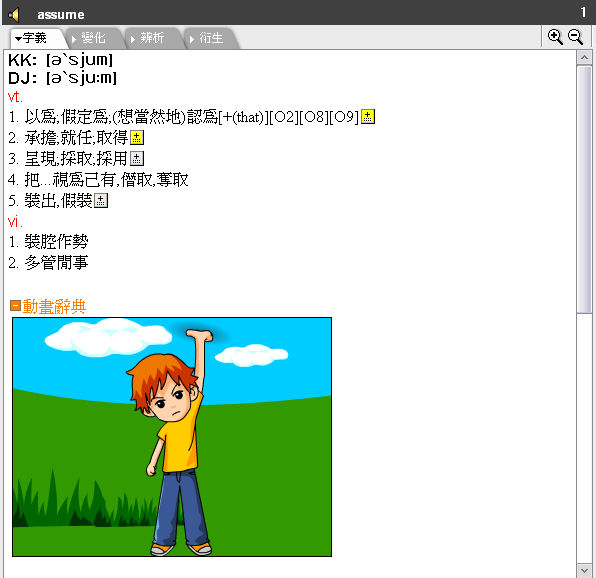This screenshot has height=578, width=596.
Task: Click the vt. part of speech label
Action: tap(15, 97)
